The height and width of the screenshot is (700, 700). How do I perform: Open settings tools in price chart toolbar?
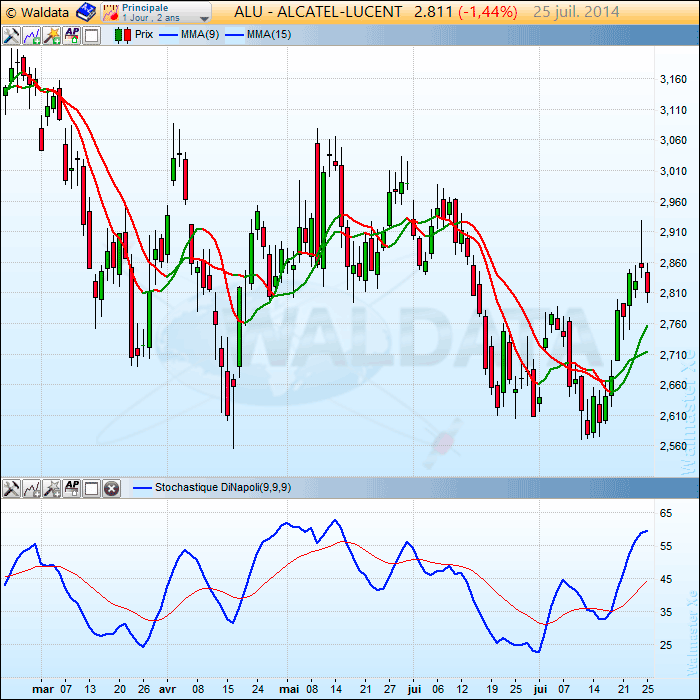click(11, 35)
